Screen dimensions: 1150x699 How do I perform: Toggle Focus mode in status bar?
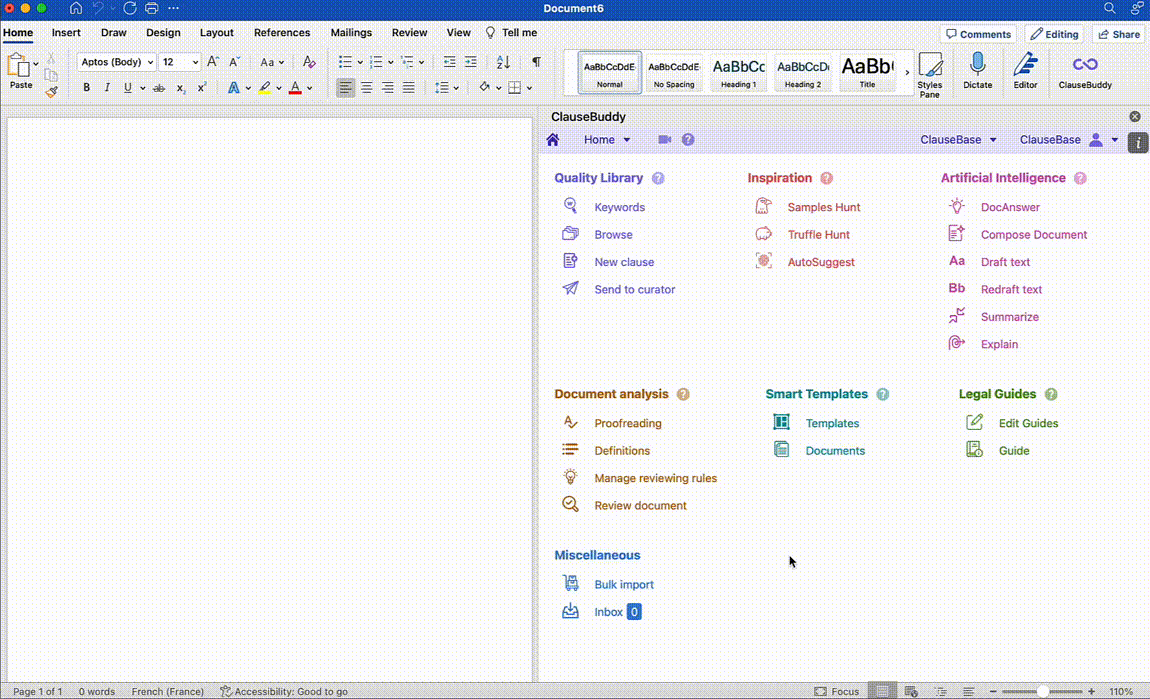coord(836,691)
